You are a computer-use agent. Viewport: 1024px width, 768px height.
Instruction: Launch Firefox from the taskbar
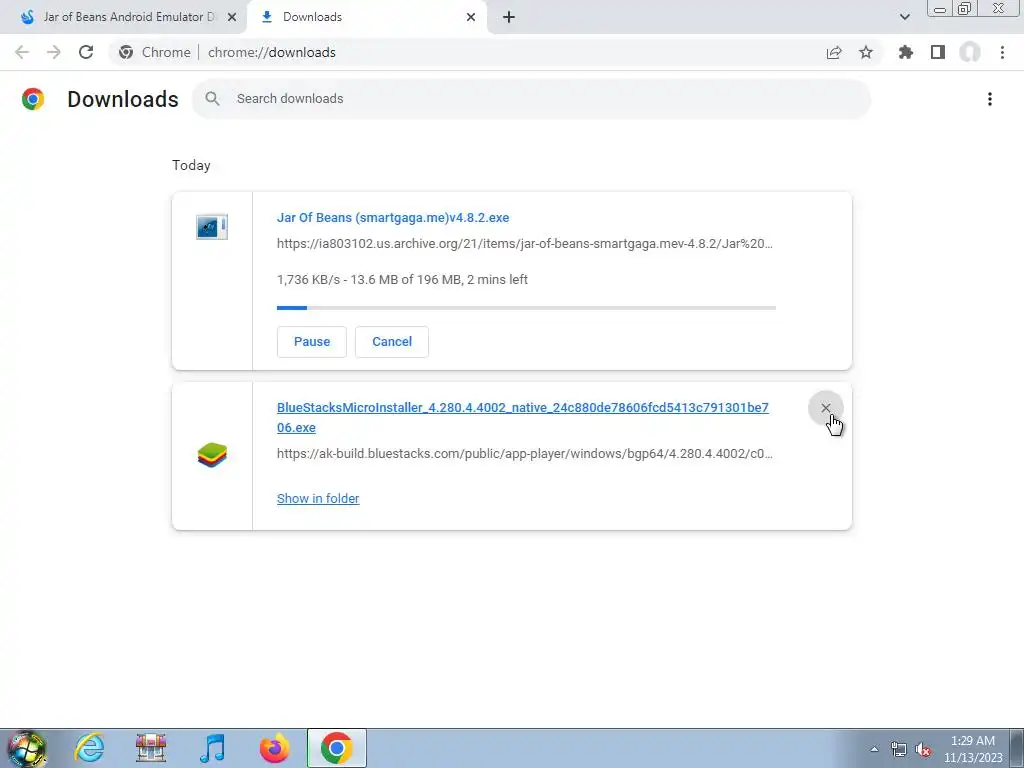click(x=274, y=748)
